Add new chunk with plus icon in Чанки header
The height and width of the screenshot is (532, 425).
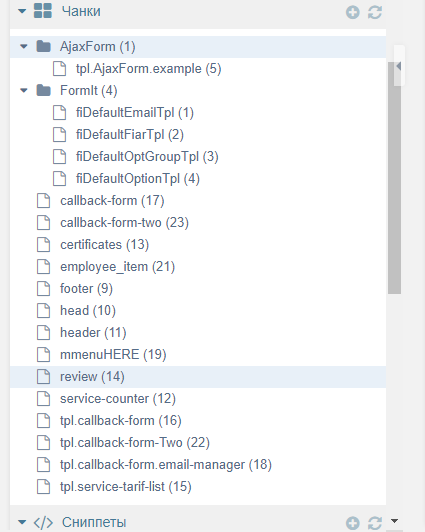tap(352, 13)
